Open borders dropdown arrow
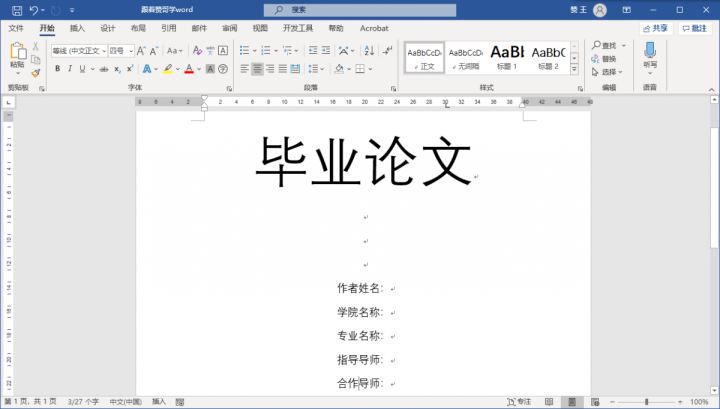The width and height of the screenshot is (720, 409). coord(370,69)
